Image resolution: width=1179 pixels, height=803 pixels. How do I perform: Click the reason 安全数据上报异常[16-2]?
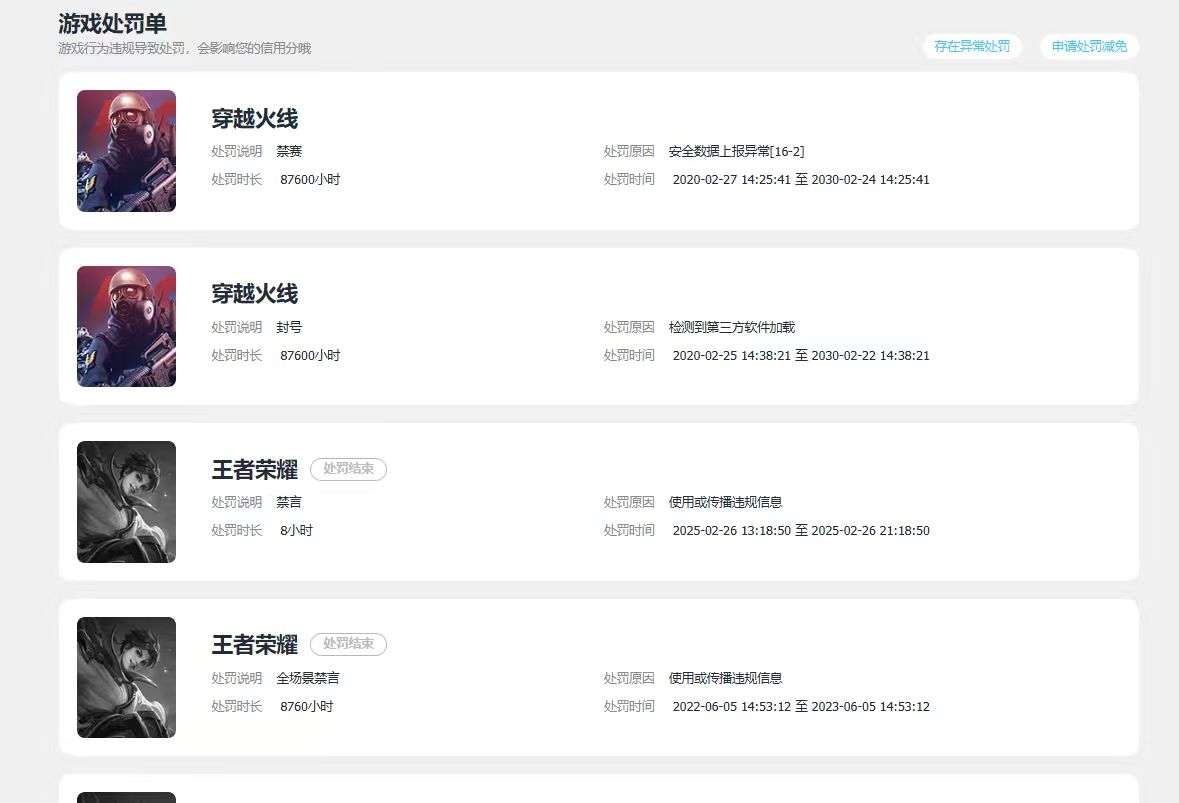[736, 151]
